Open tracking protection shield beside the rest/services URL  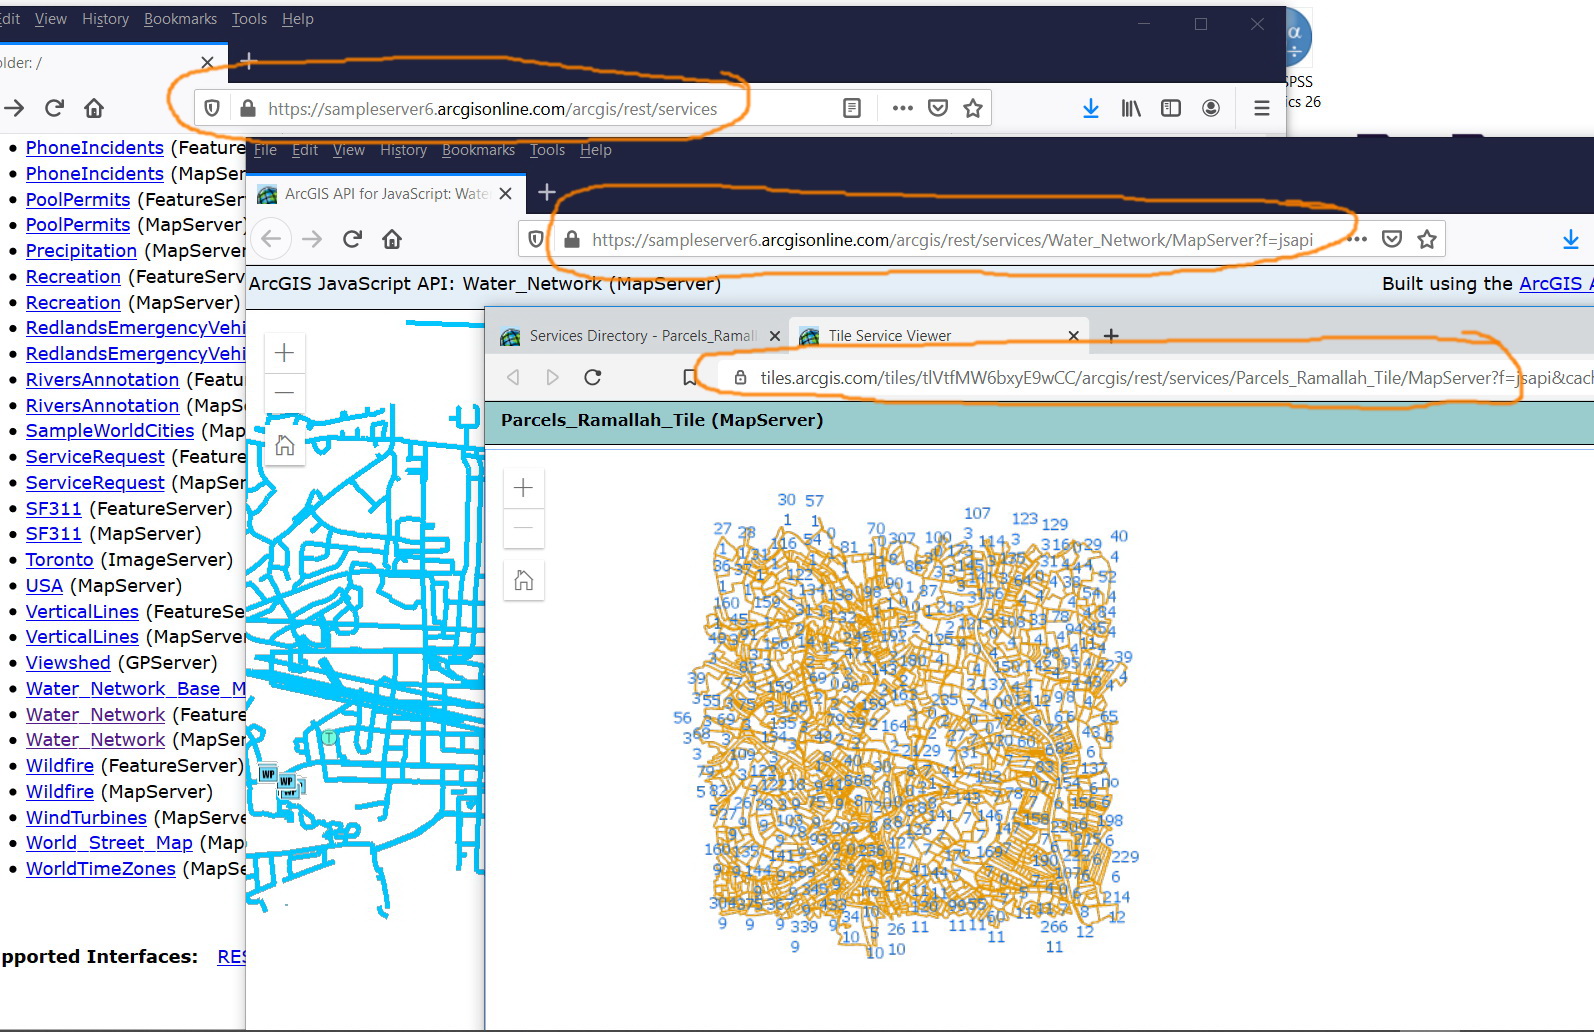tap(212, 108)
